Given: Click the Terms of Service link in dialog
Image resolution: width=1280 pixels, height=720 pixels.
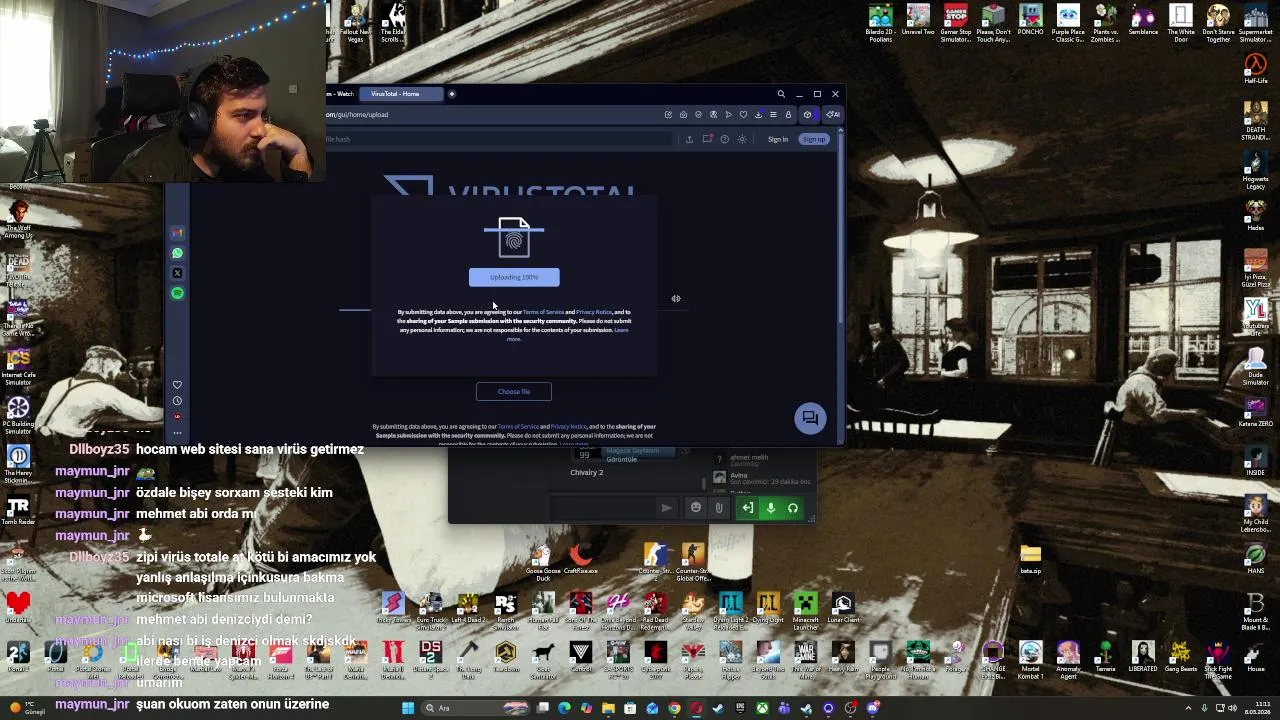Looking at the screenshot, I should [543, 312].
